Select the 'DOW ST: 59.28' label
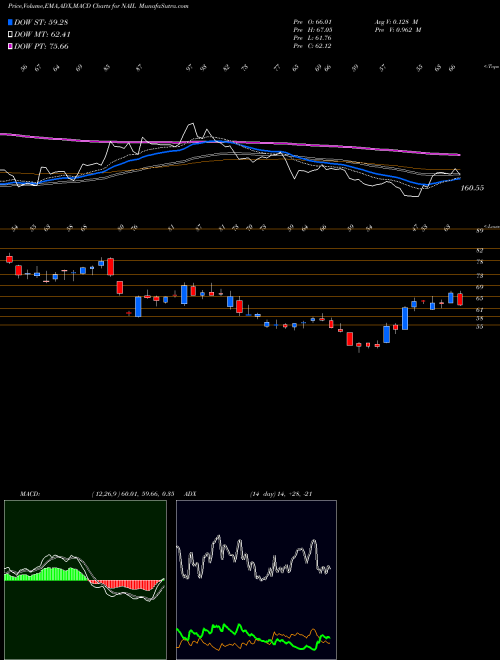 (41, 22)
